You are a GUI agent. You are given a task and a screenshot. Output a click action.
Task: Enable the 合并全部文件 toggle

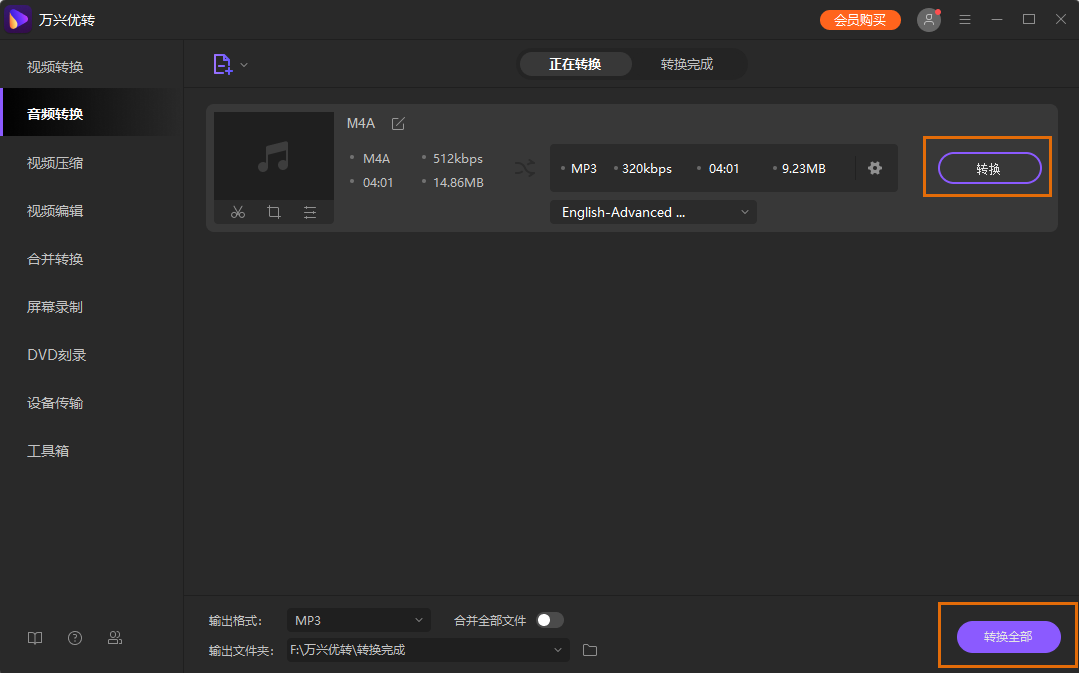[548, 620]
